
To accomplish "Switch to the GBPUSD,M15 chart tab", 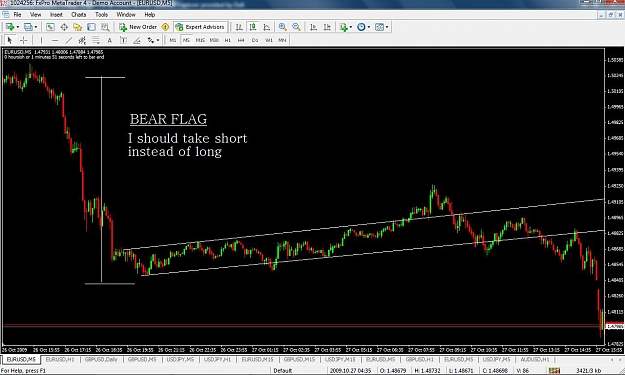I will (299, 360).
